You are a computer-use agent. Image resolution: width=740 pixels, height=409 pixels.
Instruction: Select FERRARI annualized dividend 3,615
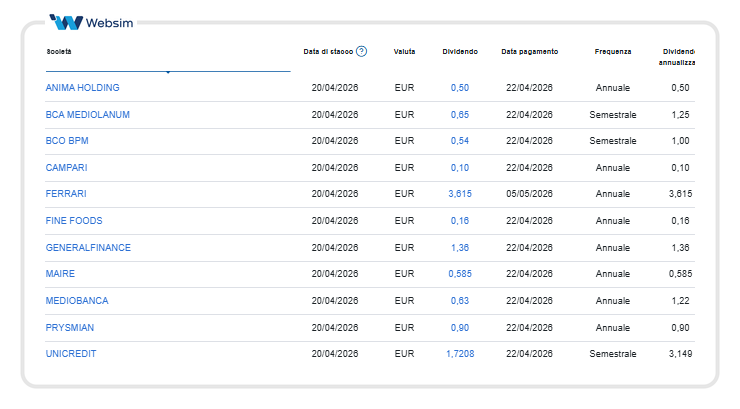[x=681, y=193]
